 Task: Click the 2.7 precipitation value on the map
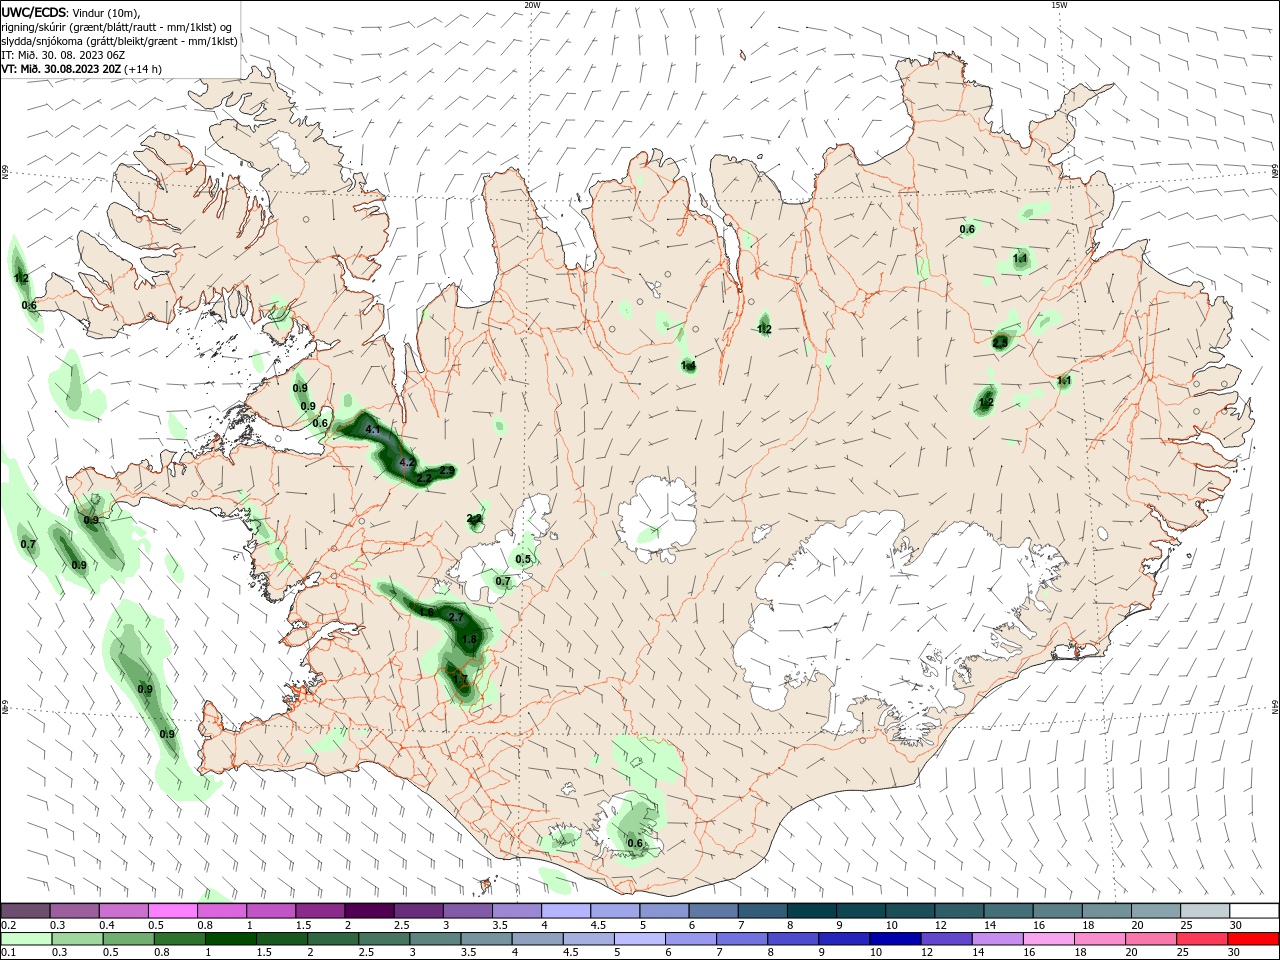[x=456, y=617]
